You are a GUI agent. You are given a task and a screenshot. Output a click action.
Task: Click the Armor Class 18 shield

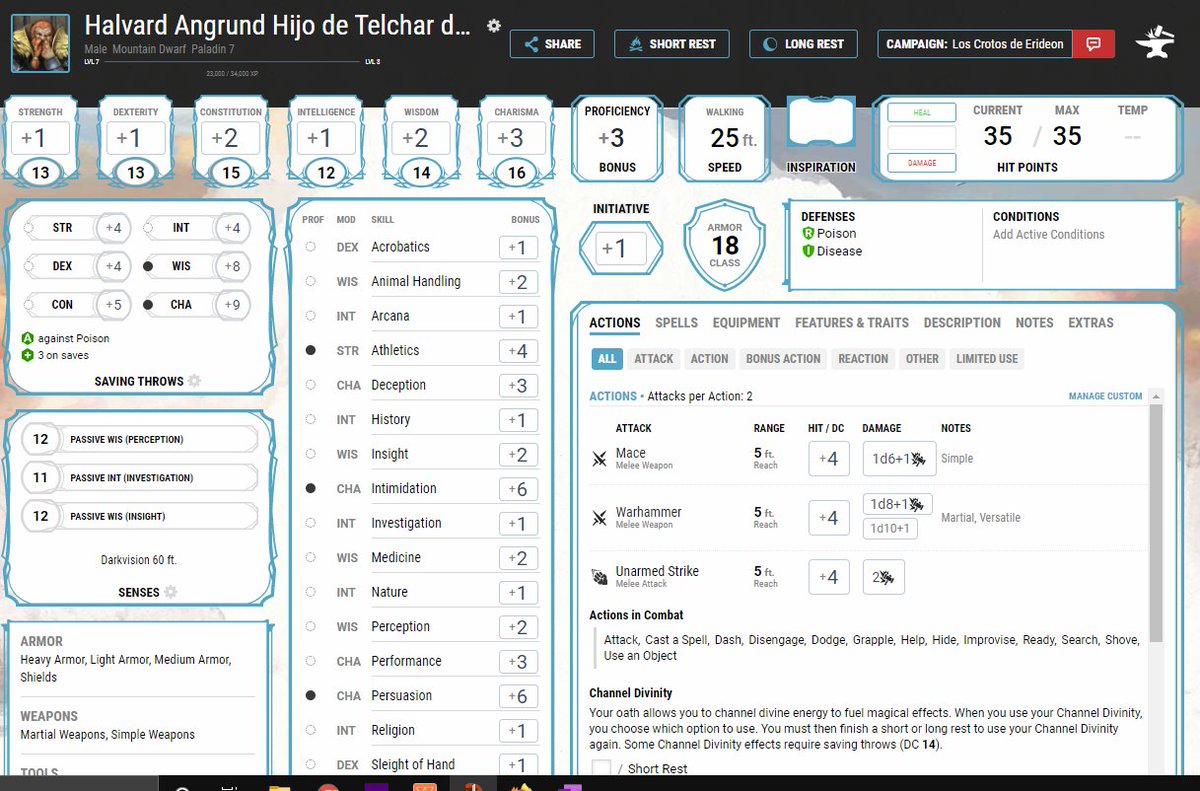pyautogui.click(x=725, y=245)
